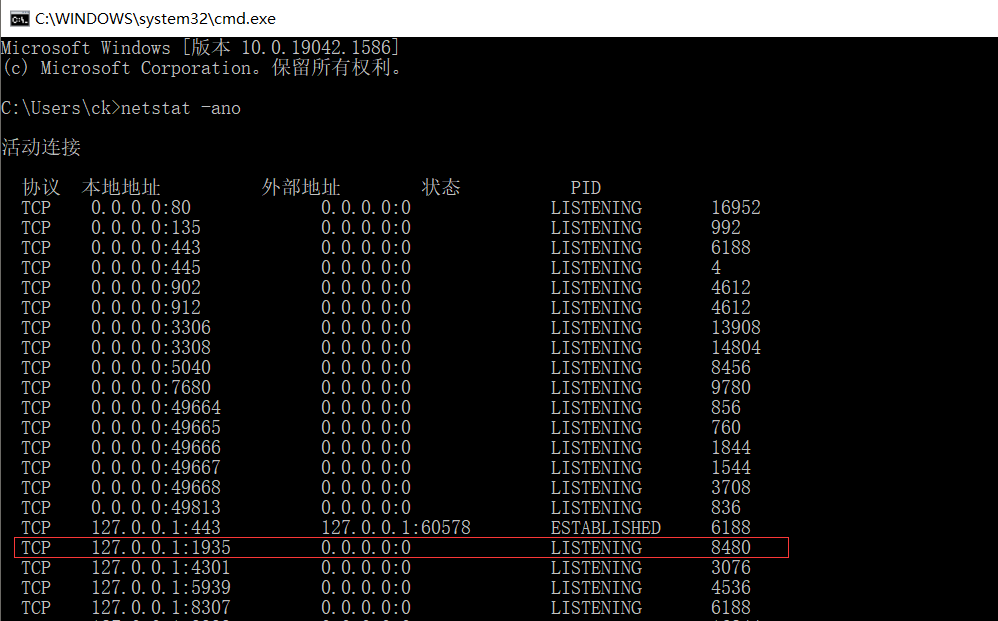Viewport: 998px width, 621px height.
Task: Click the window title C:\WINDOWS\system32\cmd.exe
Action: (x=155, y=18)
